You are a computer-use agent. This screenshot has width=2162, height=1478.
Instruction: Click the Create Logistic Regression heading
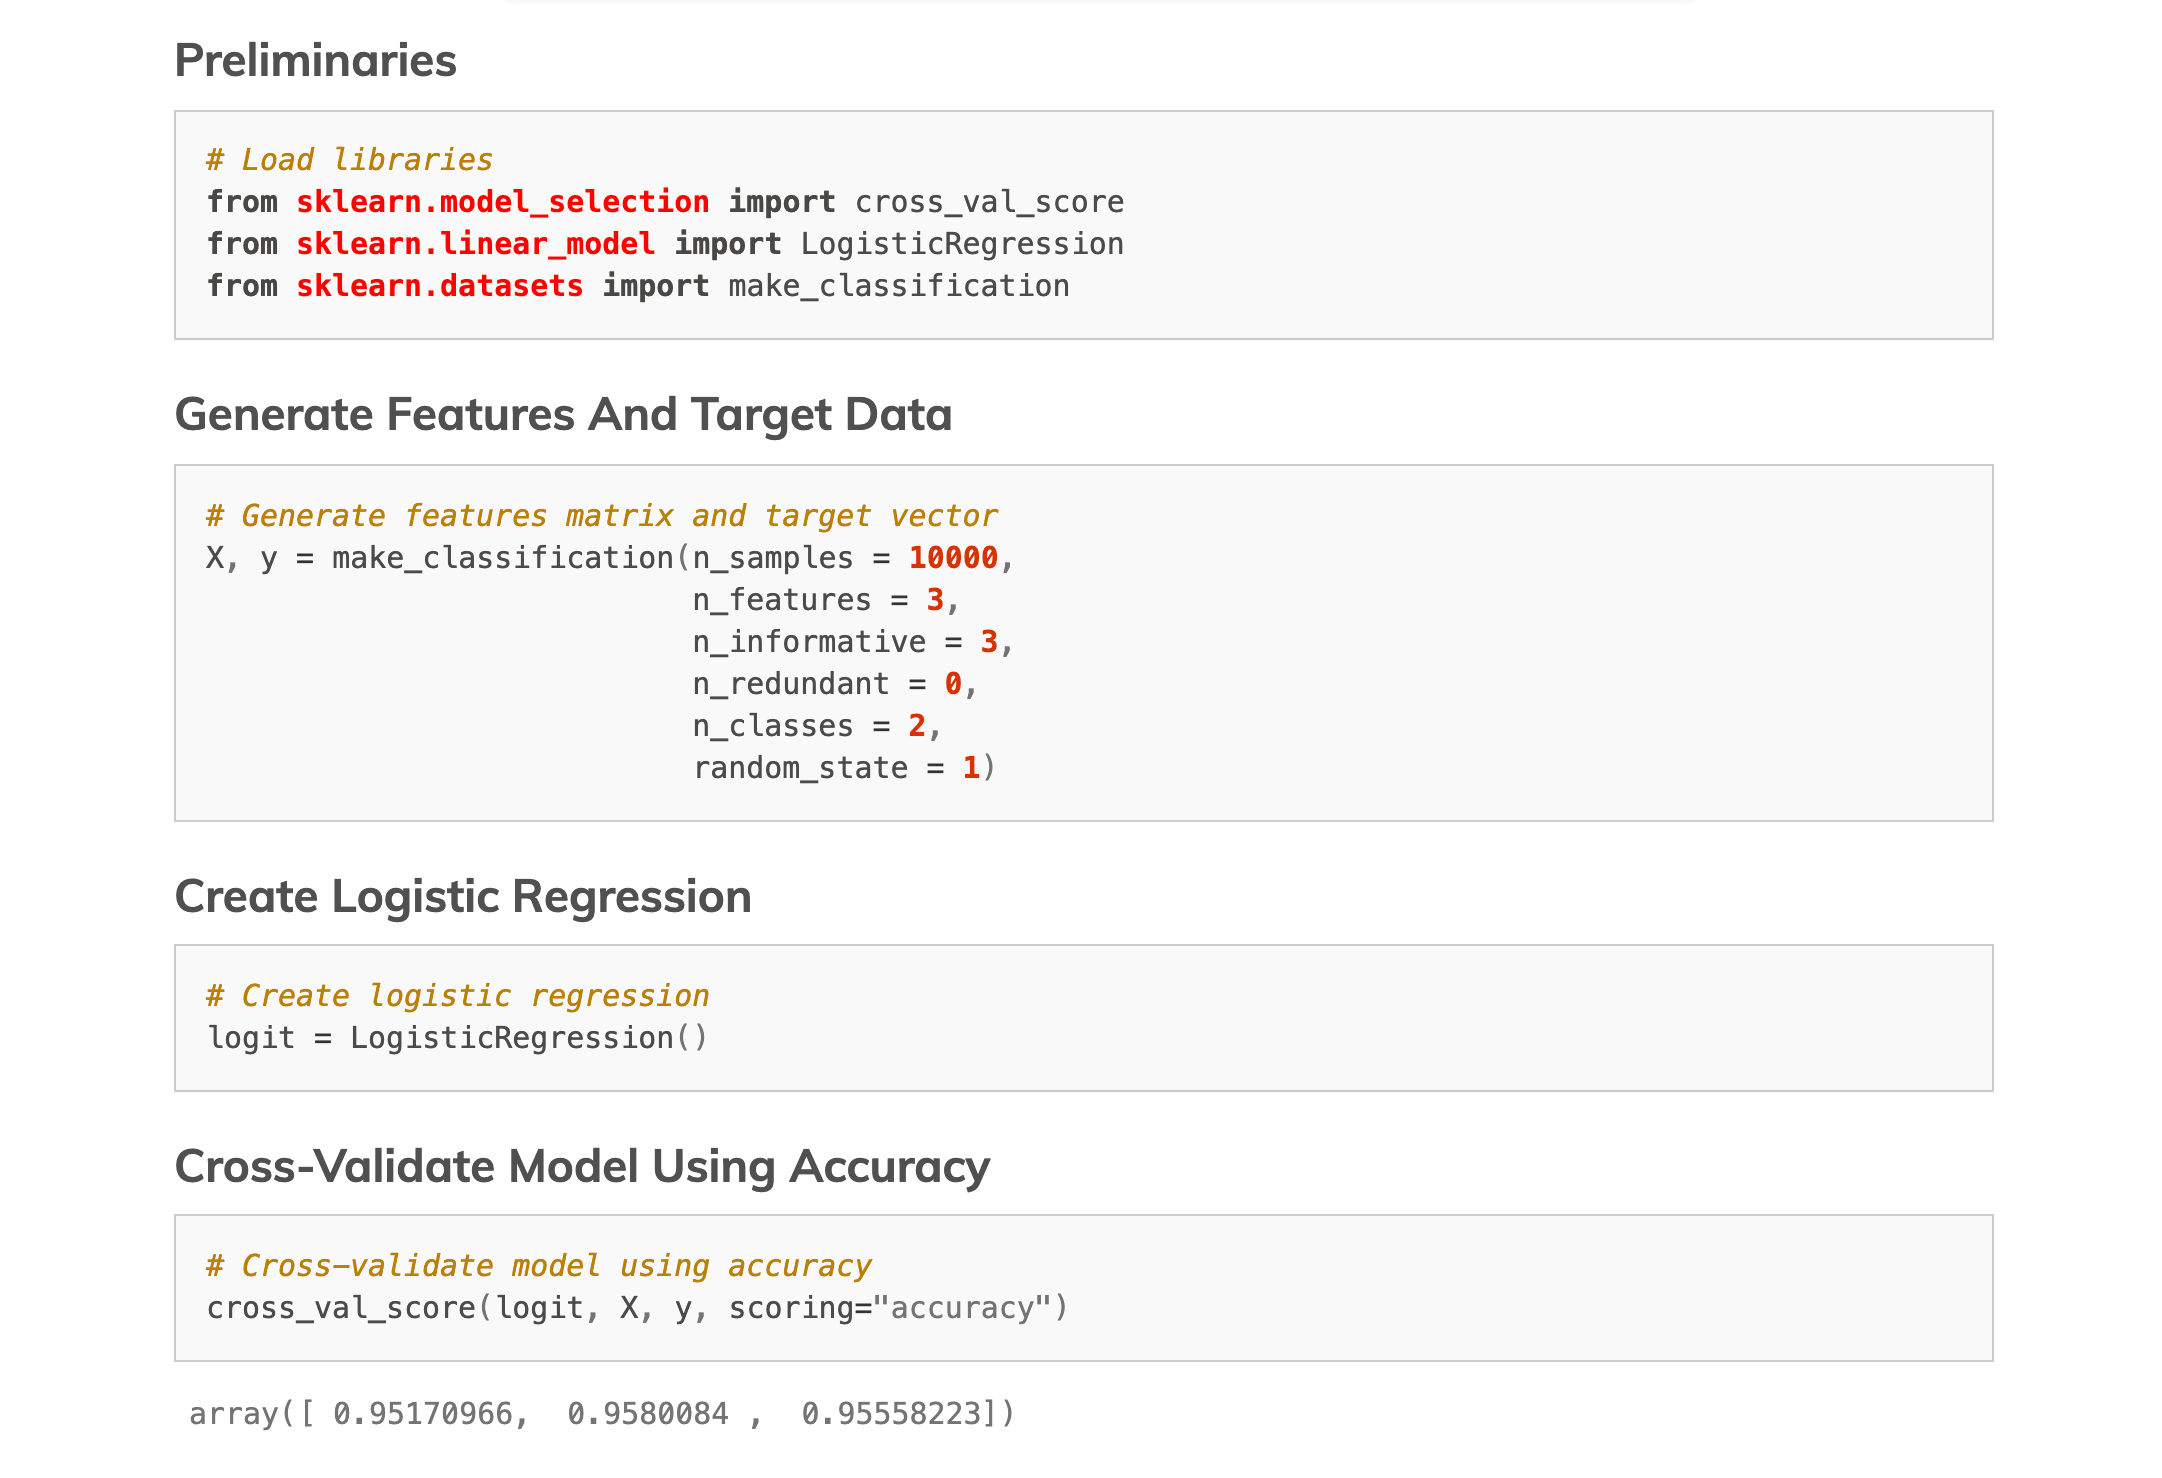[463, 896]
